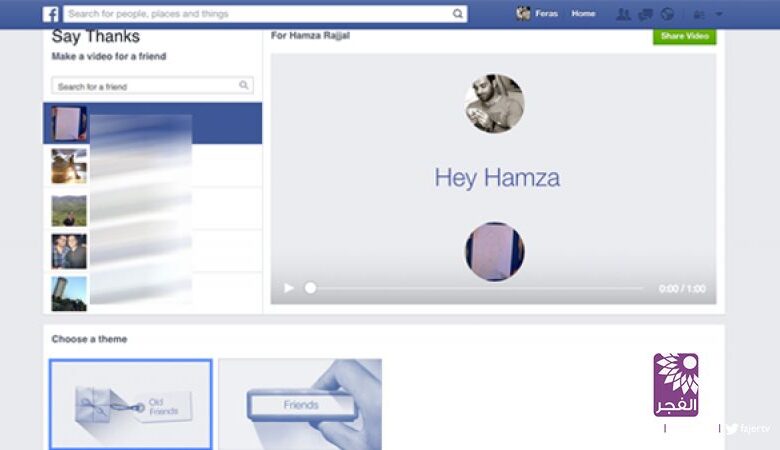This screenshot has height=450, width=780.
Task: Open the friend requests icon
Action: tap(623, 14)
